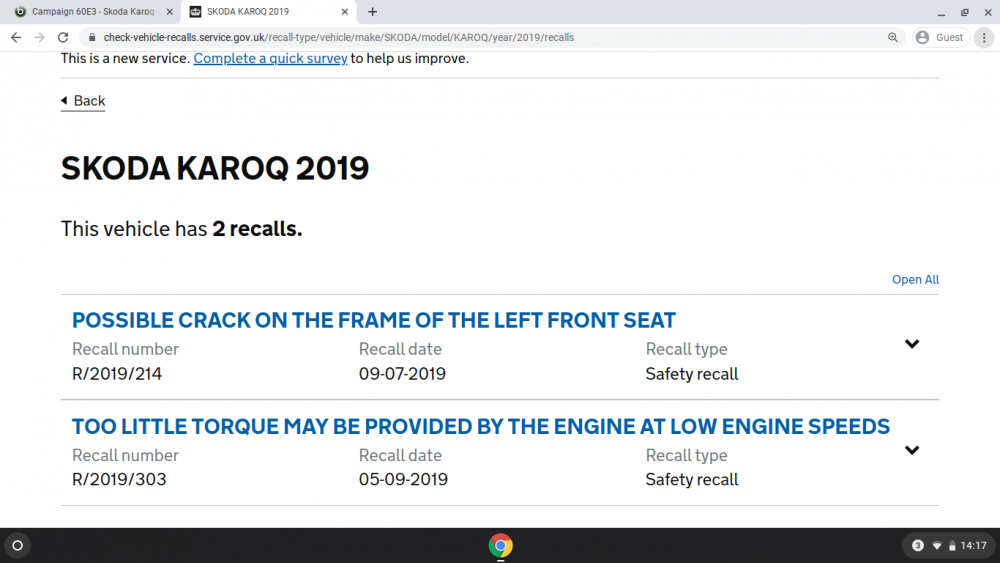Expand chevron for recall R/2019/214
This screenshot has width=1000, height=563.
point(912,344)
